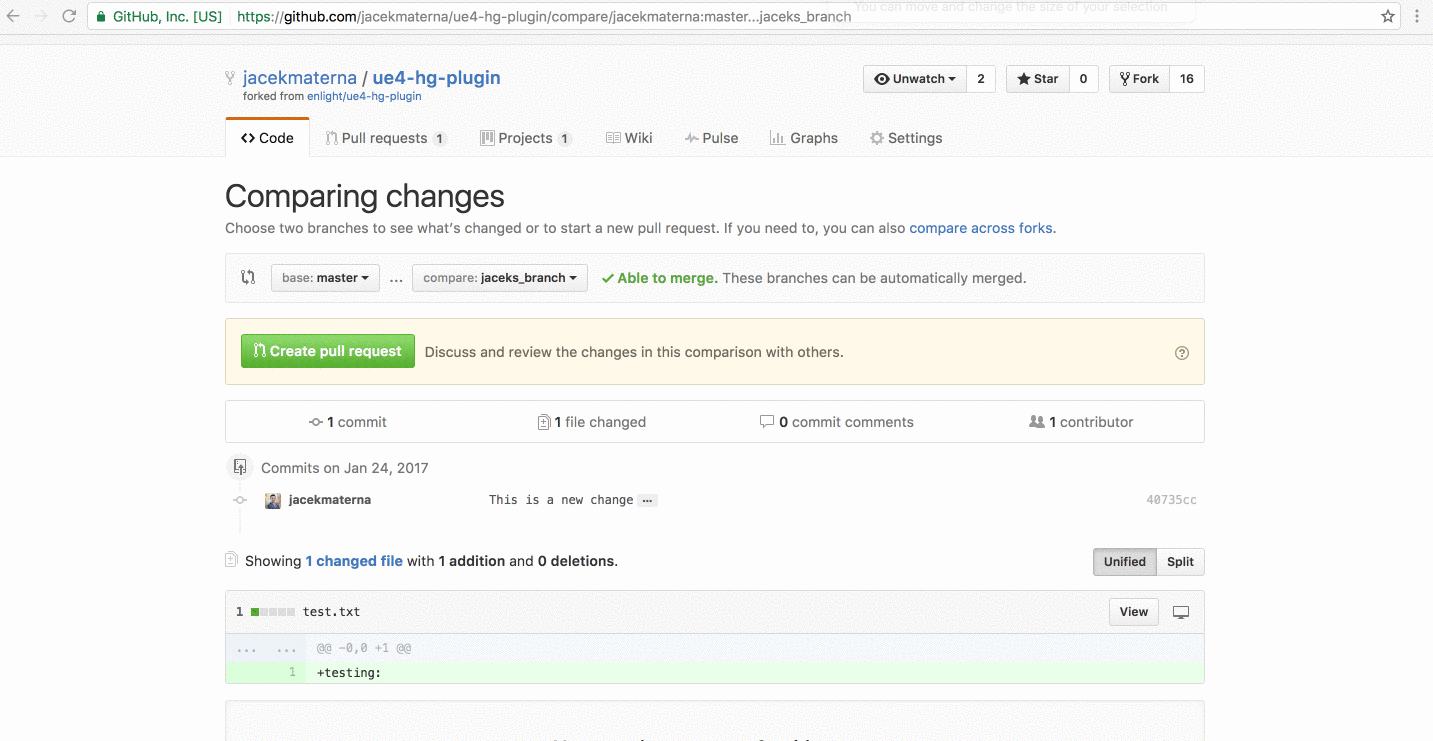Reload the page with refresh icon
This screenshot has width=1433, height=741.
point(69,16)
